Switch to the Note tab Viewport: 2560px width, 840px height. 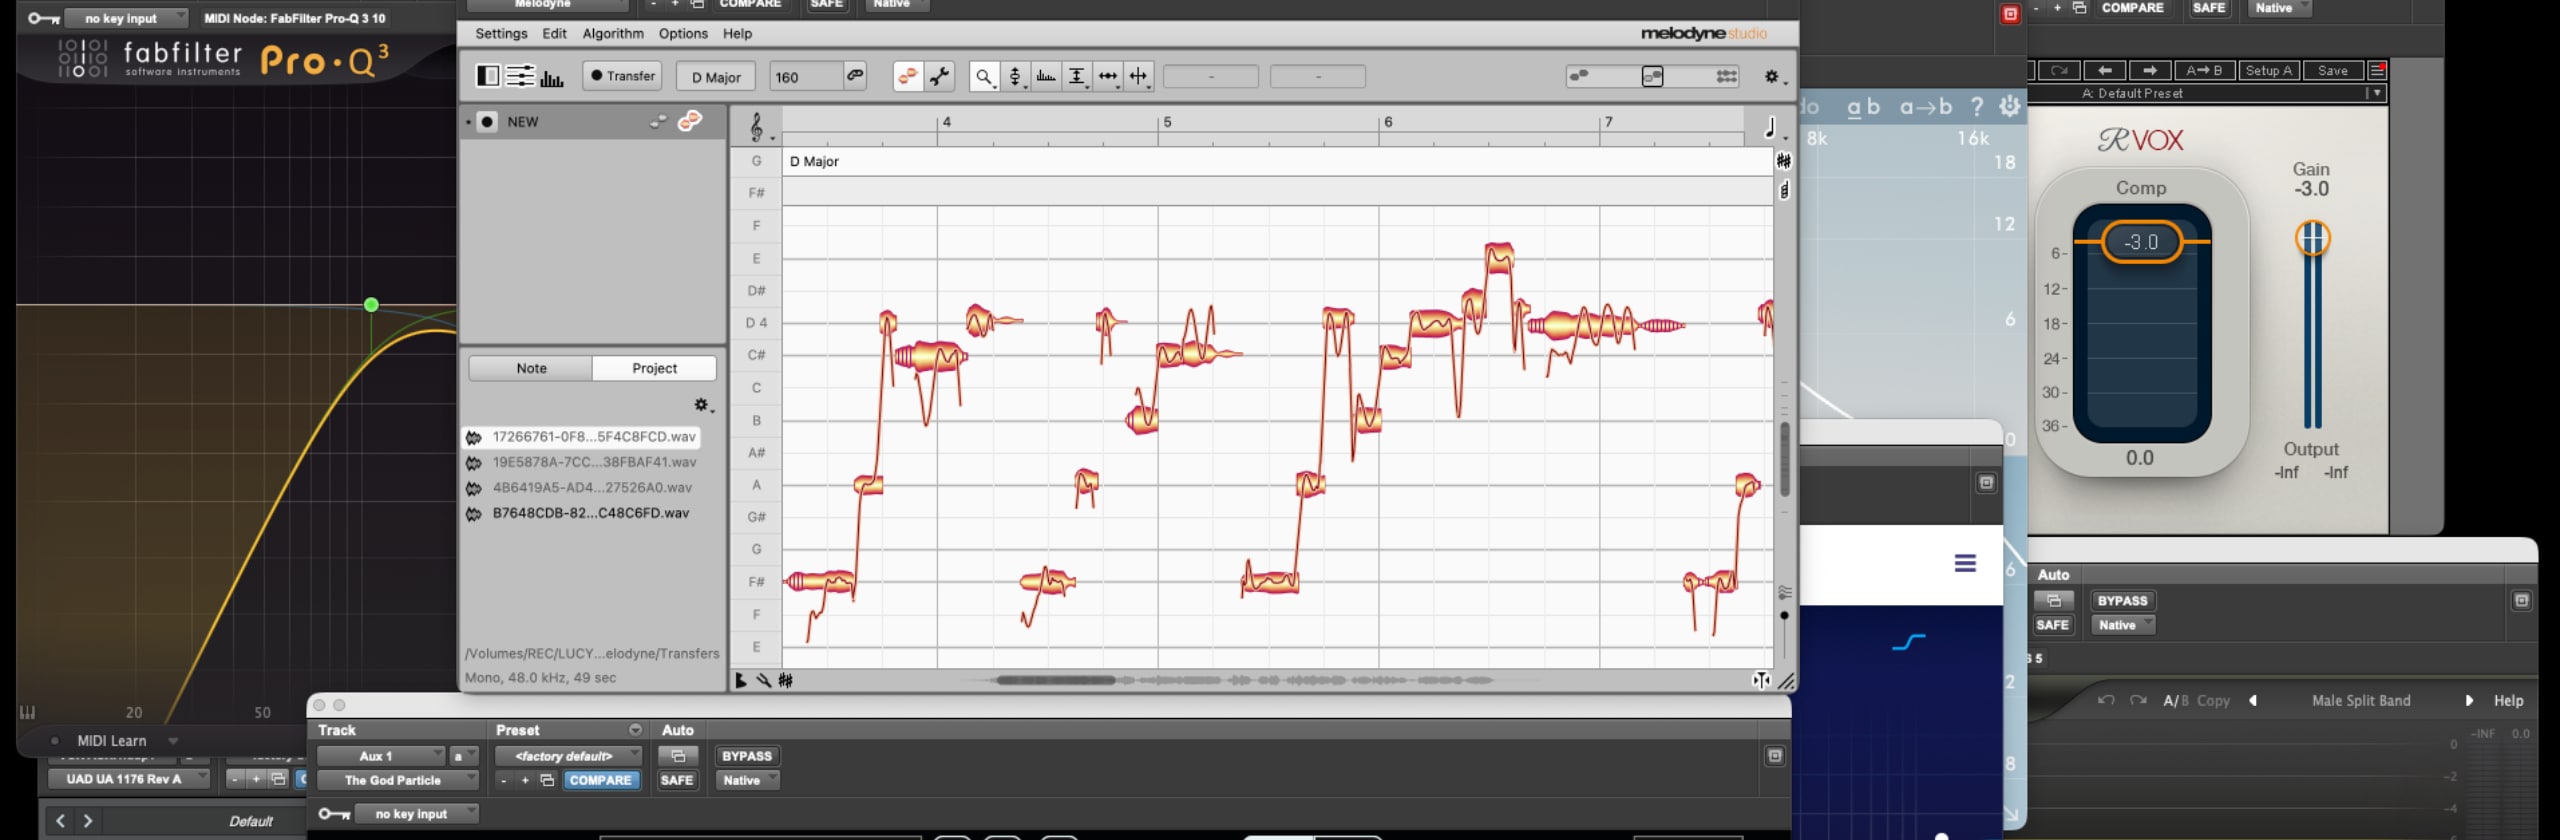pos(531,368)
